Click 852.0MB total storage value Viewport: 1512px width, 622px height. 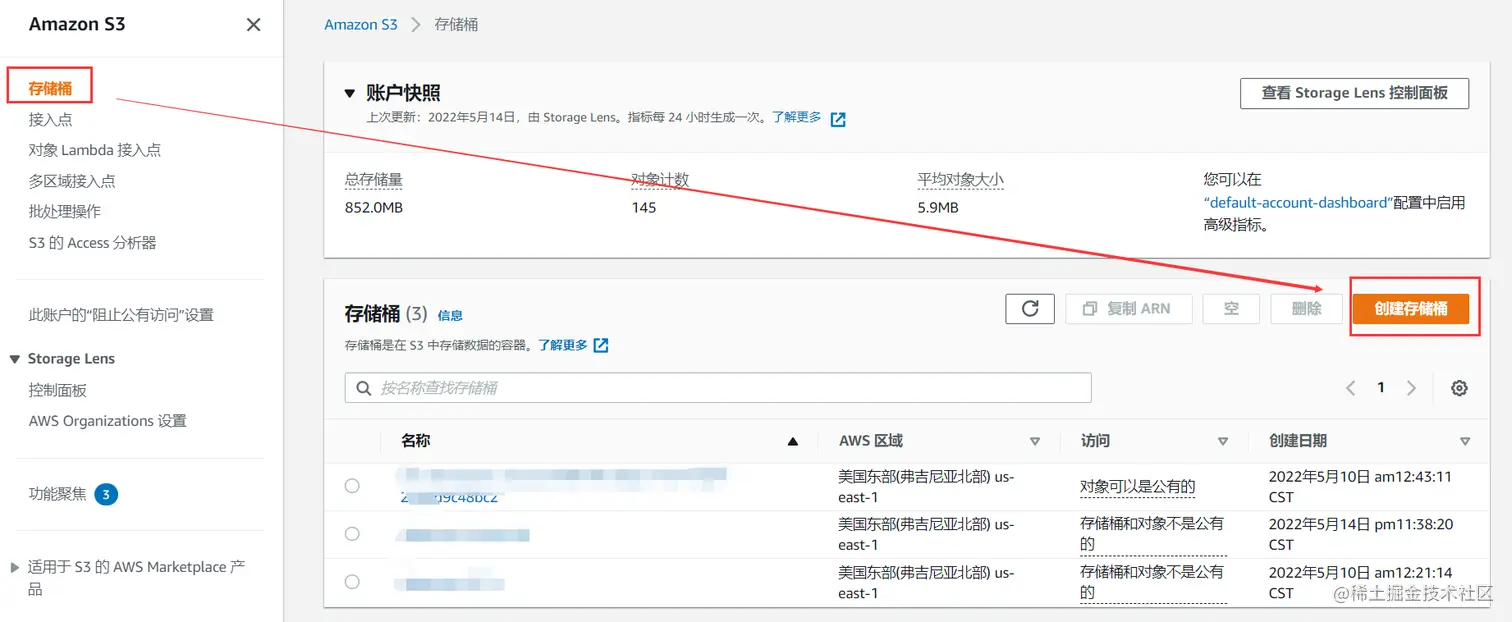374,208
